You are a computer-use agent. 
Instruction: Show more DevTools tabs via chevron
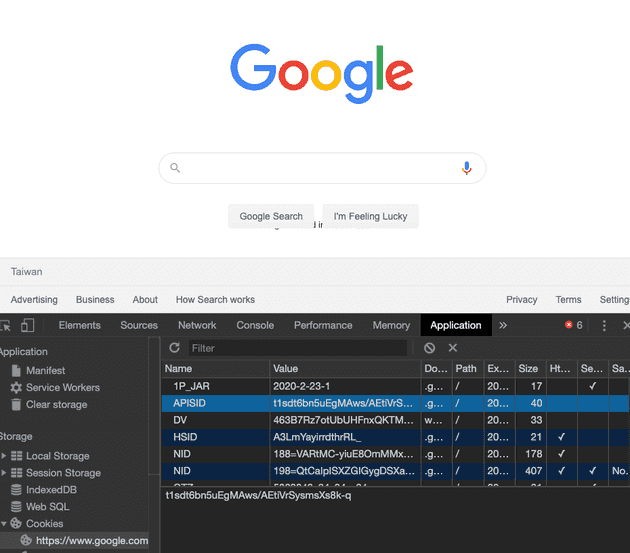(503, 325)
